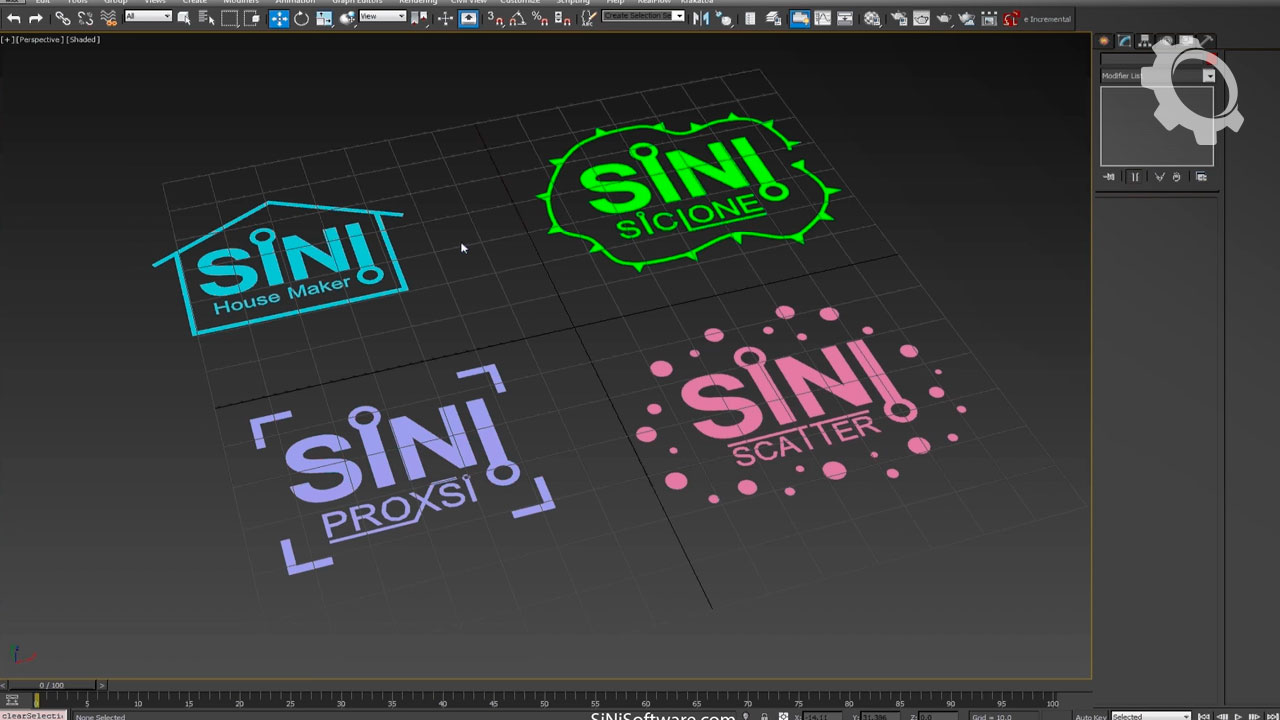Activate the Select and Move tool
1280x720 pixels.
[279, 19]
